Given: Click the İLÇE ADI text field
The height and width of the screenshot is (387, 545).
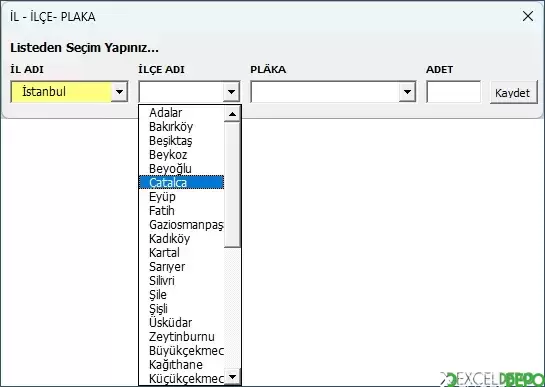Looking at the screenshot, I should tap(181, 92).
